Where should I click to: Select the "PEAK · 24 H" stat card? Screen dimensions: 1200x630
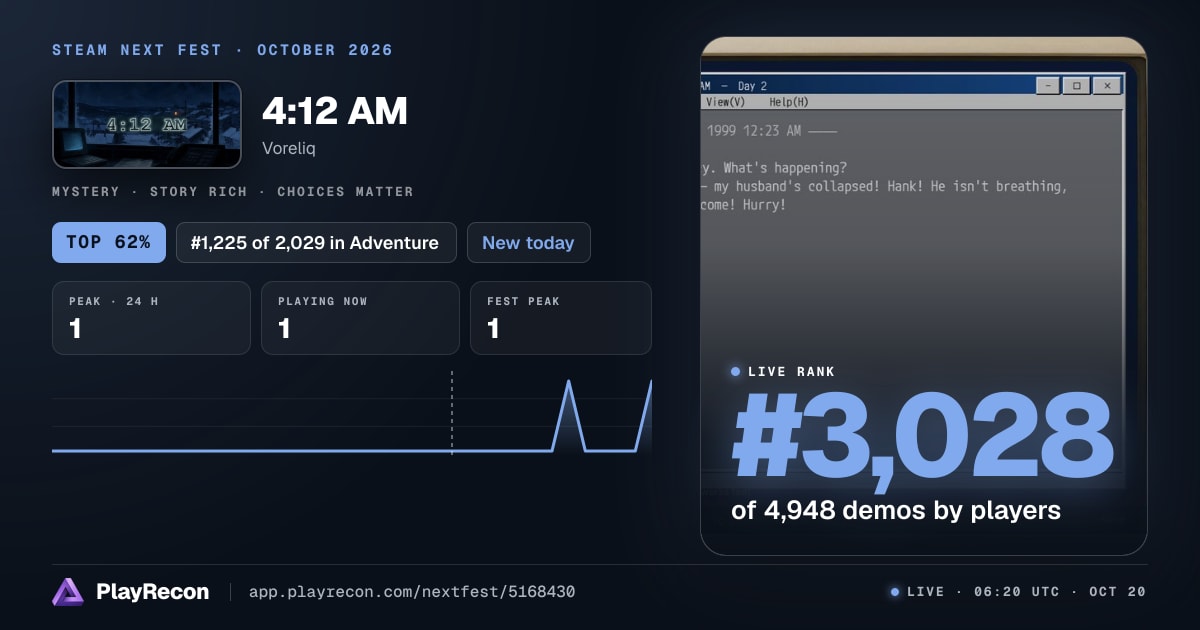point(151,318)
